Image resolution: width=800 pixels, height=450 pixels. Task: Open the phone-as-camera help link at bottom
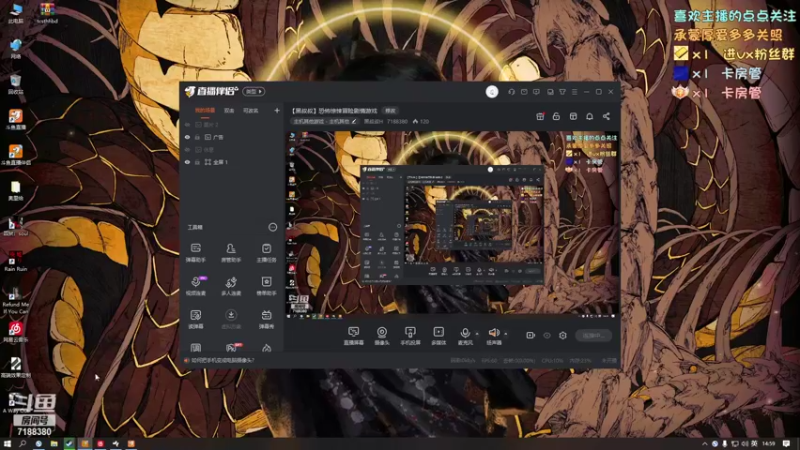click(223, 360)
